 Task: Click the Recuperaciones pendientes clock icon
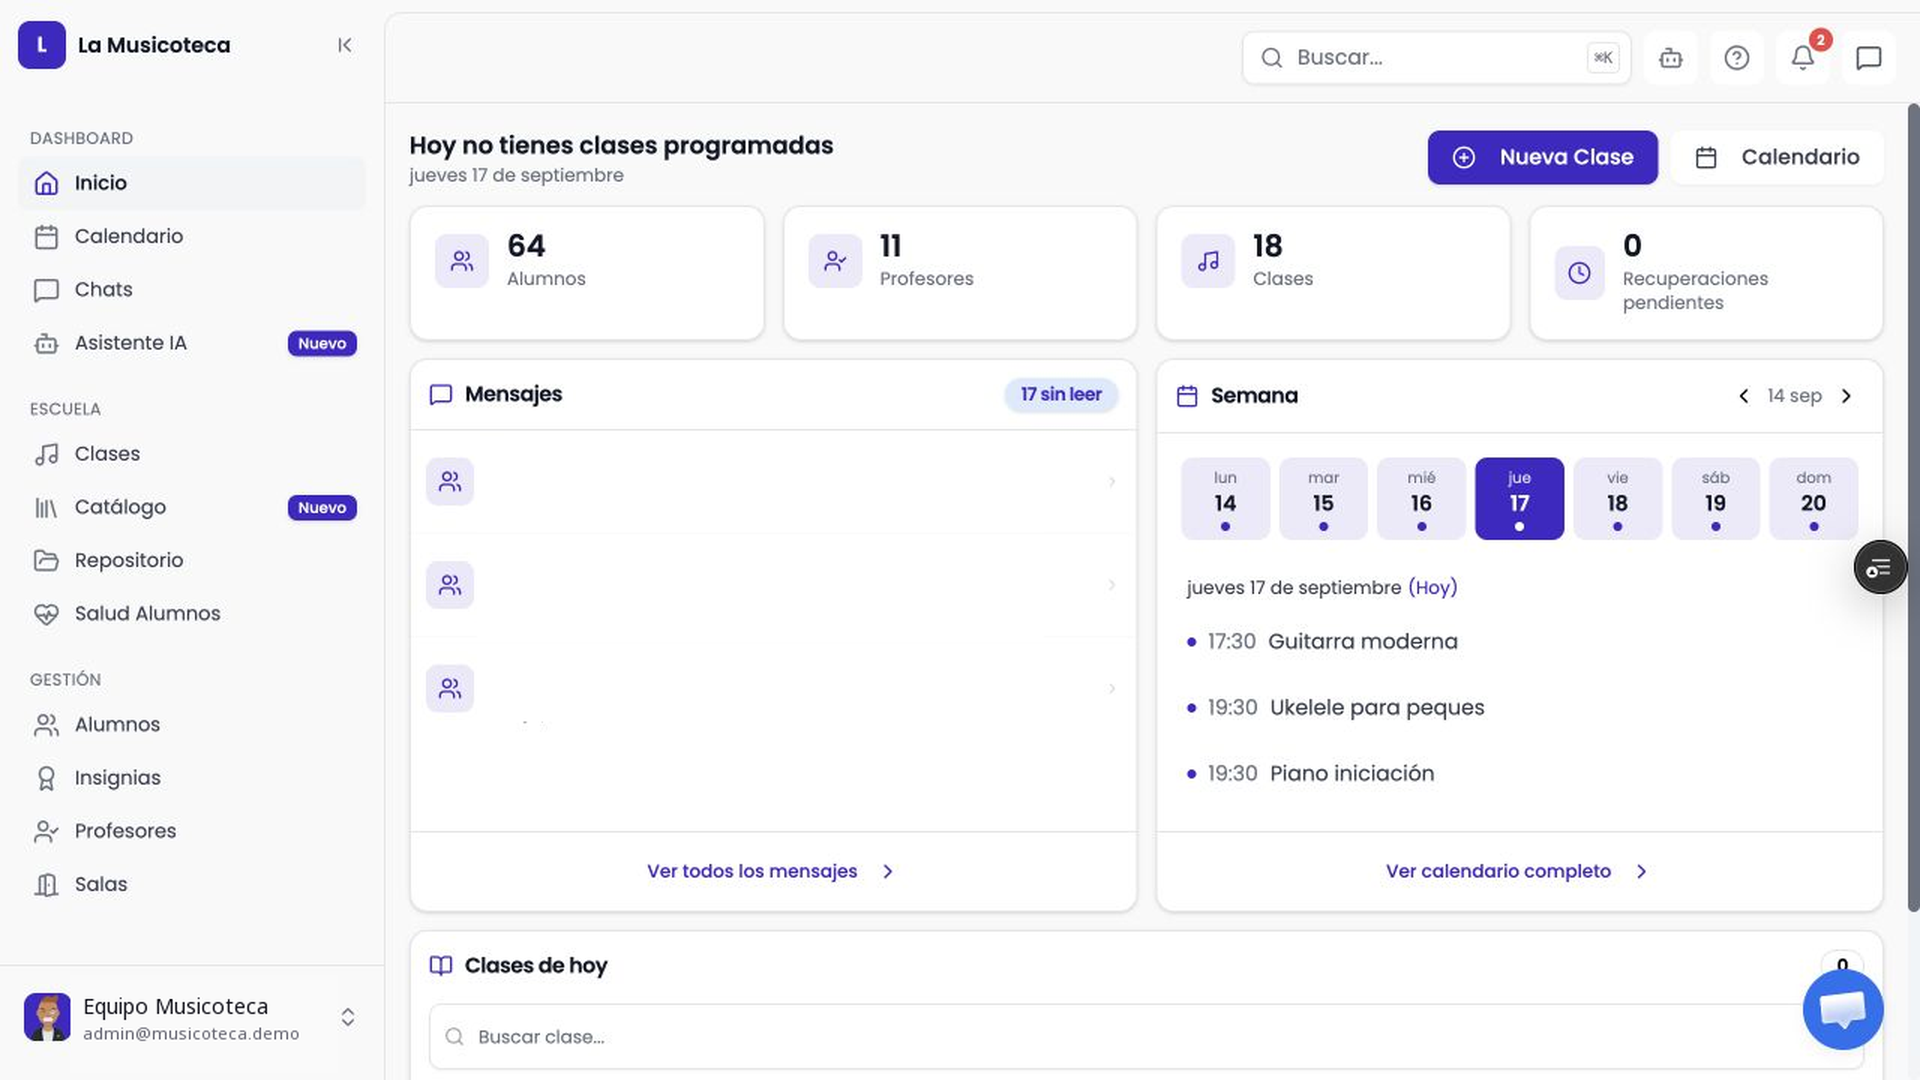click(1580, 273)
